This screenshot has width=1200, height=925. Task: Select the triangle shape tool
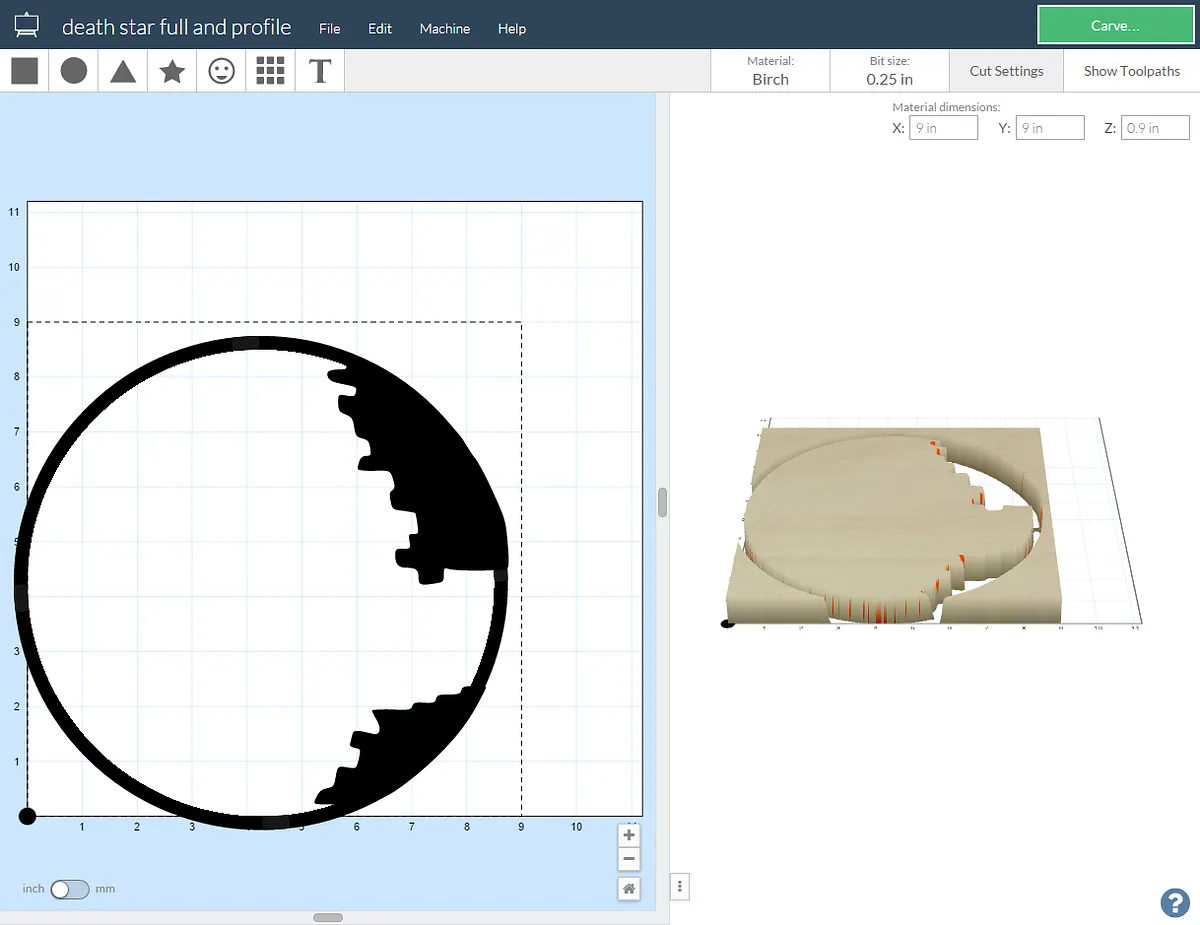[123, 71]
